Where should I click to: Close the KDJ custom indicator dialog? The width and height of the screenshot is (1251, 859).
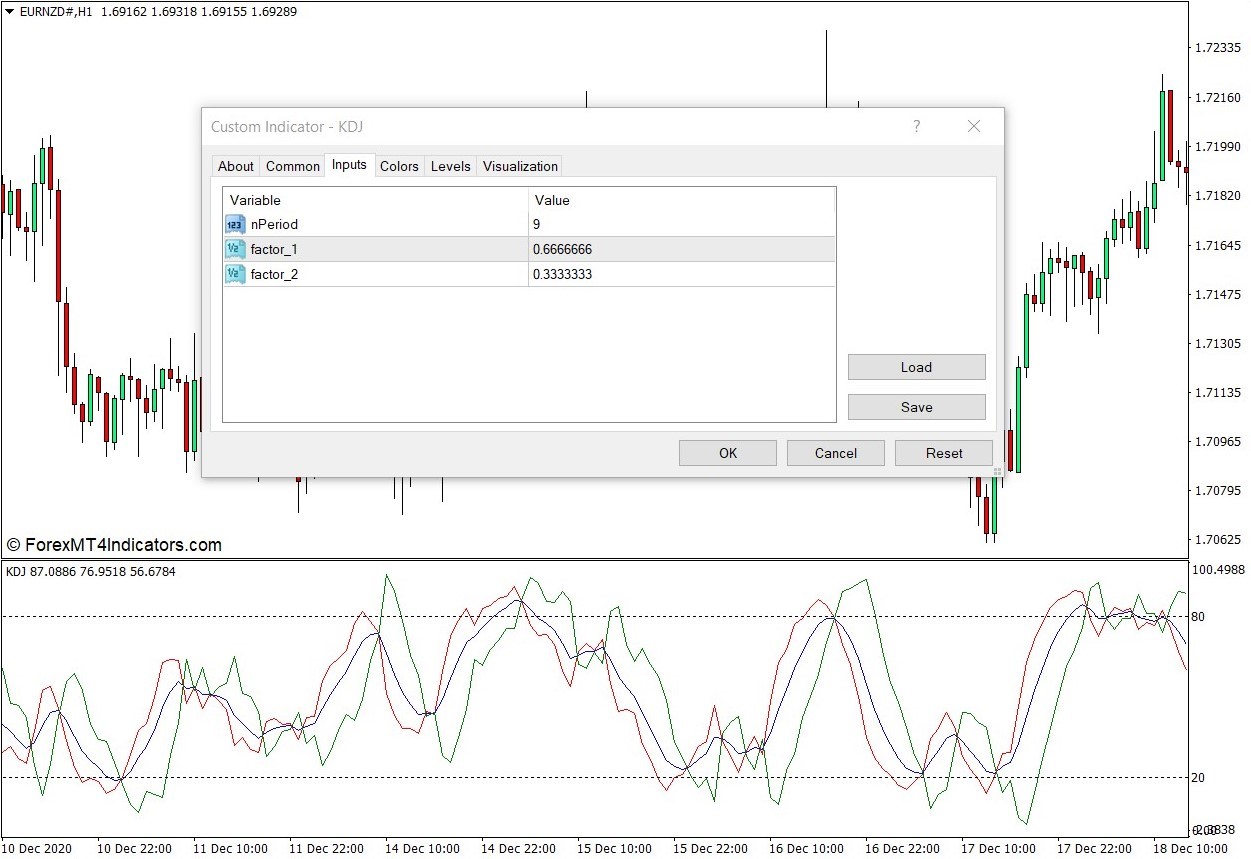[974, 126]
